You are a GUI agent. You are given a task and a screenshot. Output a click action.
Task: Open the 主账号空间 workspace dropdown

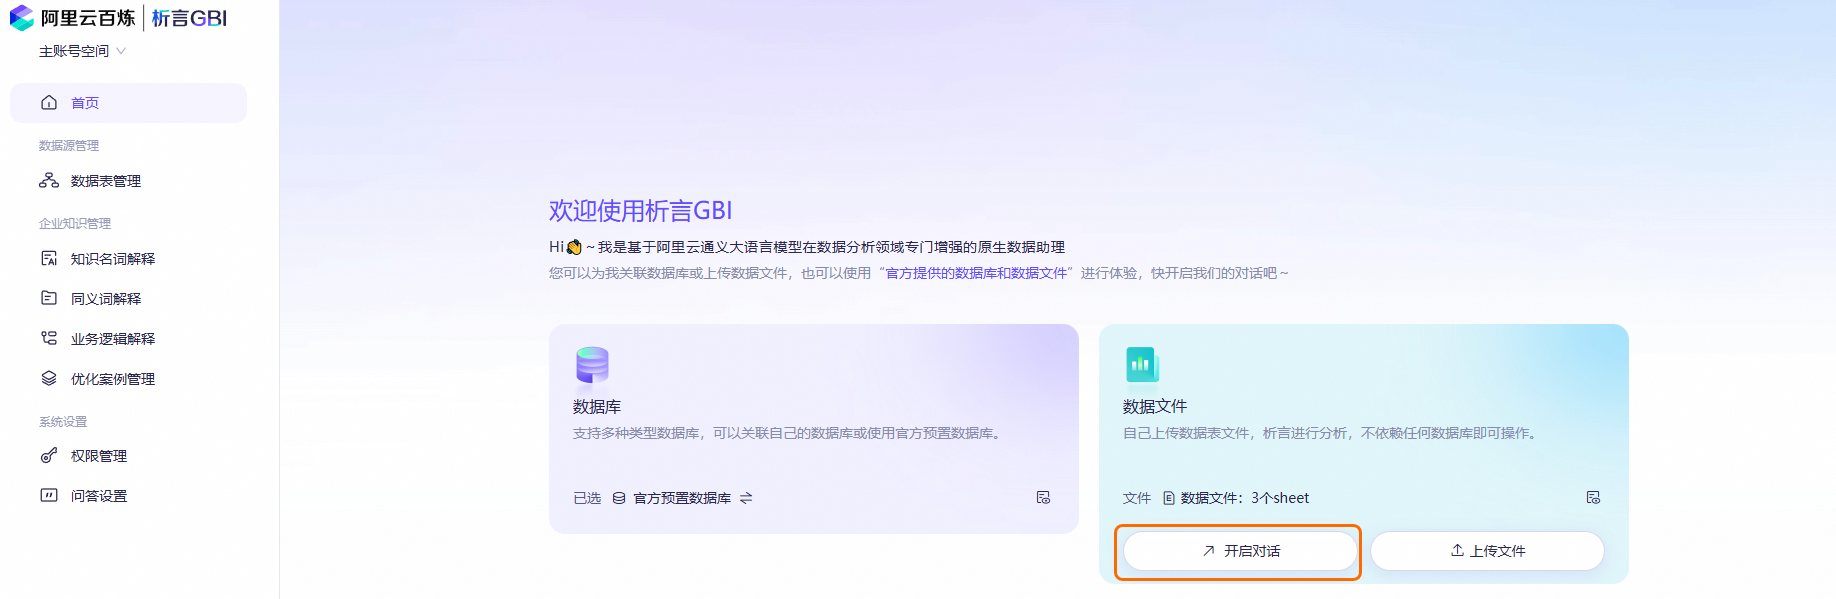(x=82, y=51)
